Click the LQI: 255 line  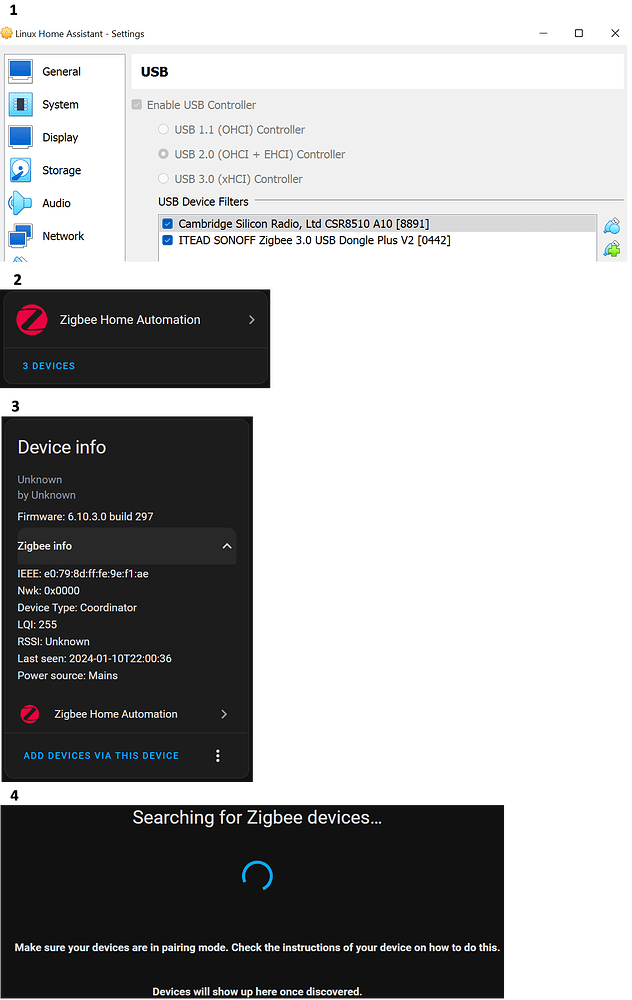37,624
